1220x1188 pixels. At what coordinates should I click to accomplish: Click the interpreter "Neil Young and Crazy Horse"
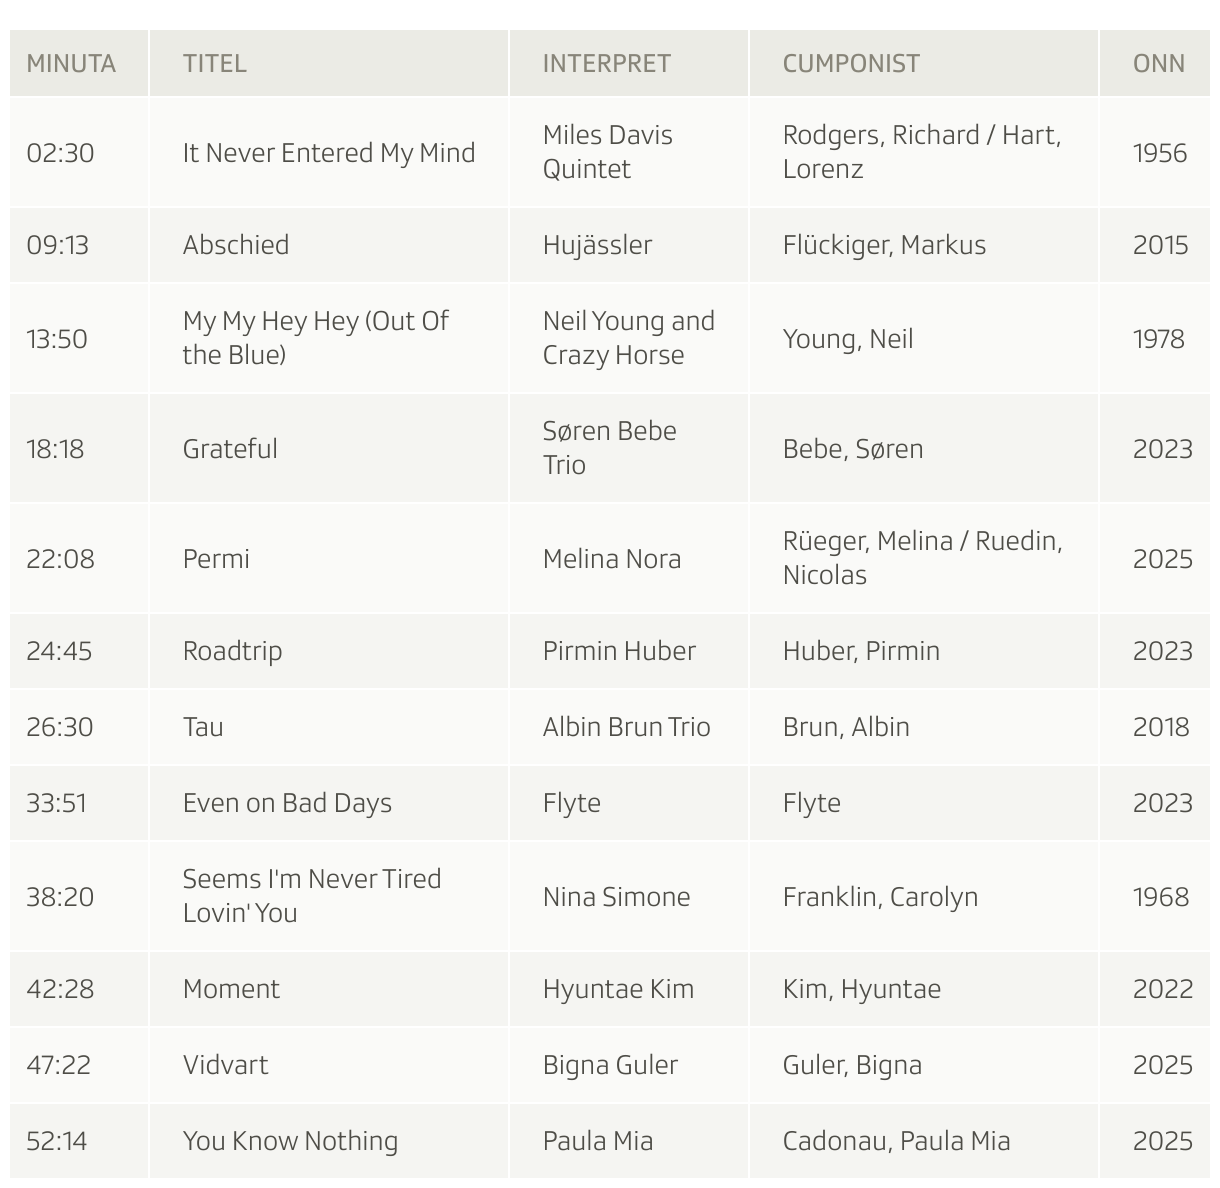click(628, 338)
